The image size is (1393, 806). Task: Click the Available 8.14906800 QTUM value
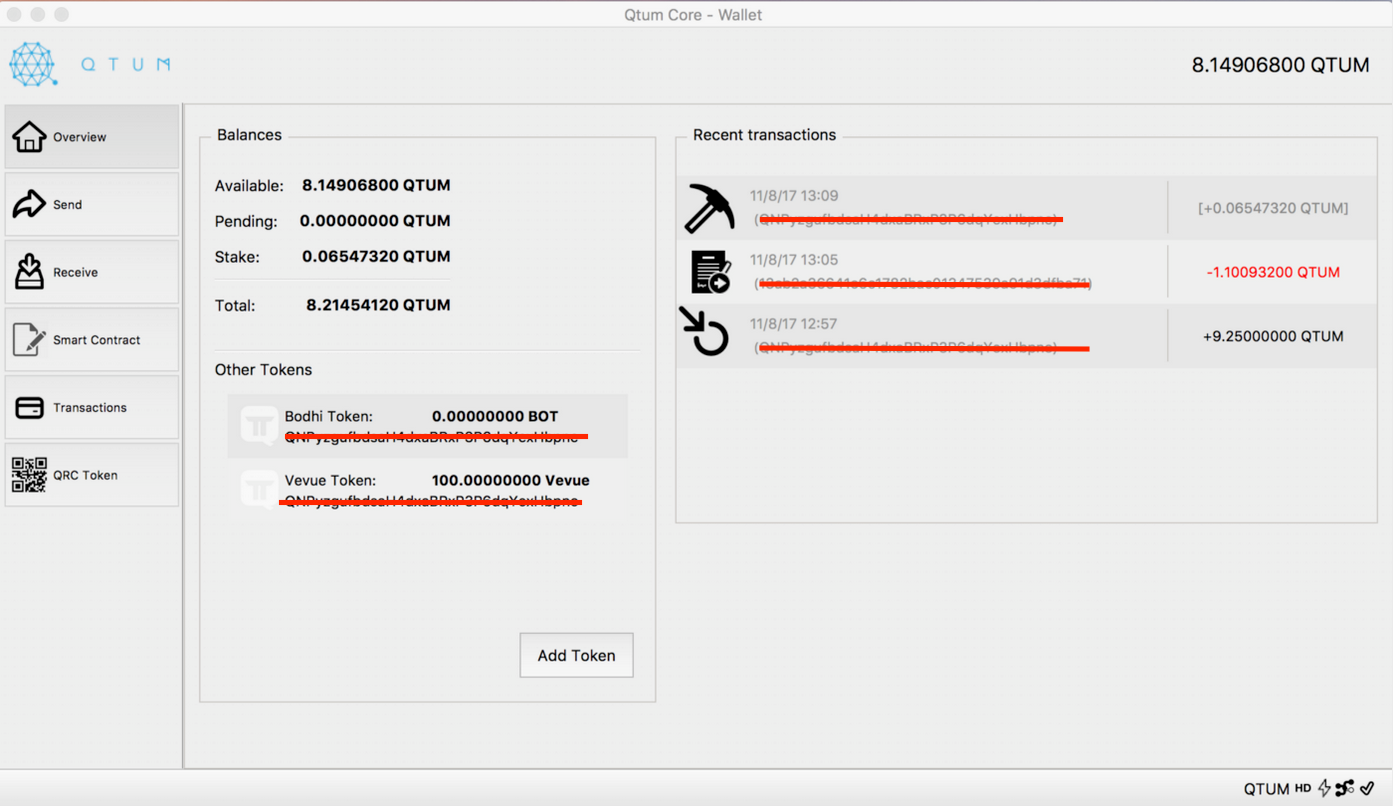(376, 185)
